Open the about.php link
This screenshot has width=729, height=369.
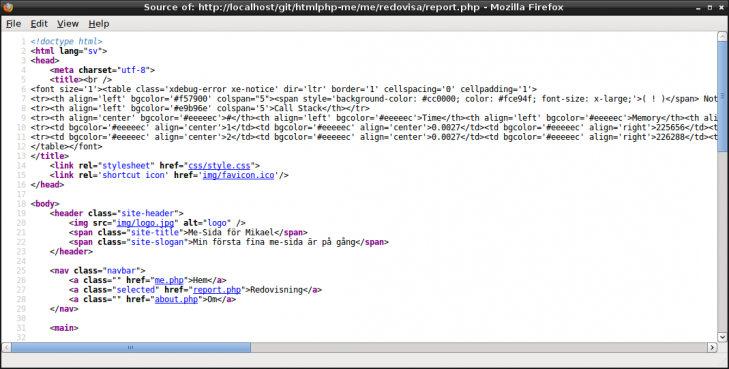coord(176,299)
